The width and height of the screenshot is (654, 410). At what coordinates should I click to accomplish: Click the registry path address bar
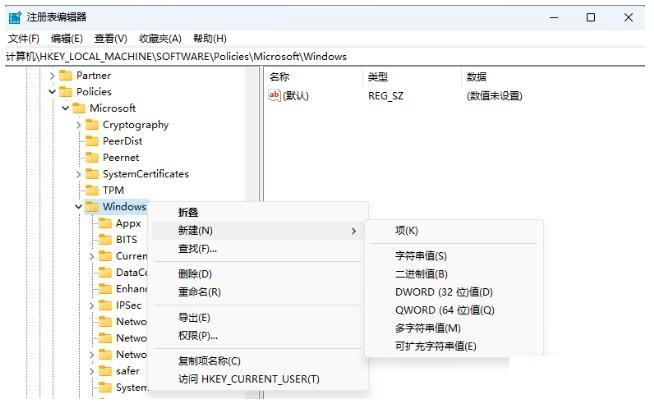[325, 57]
